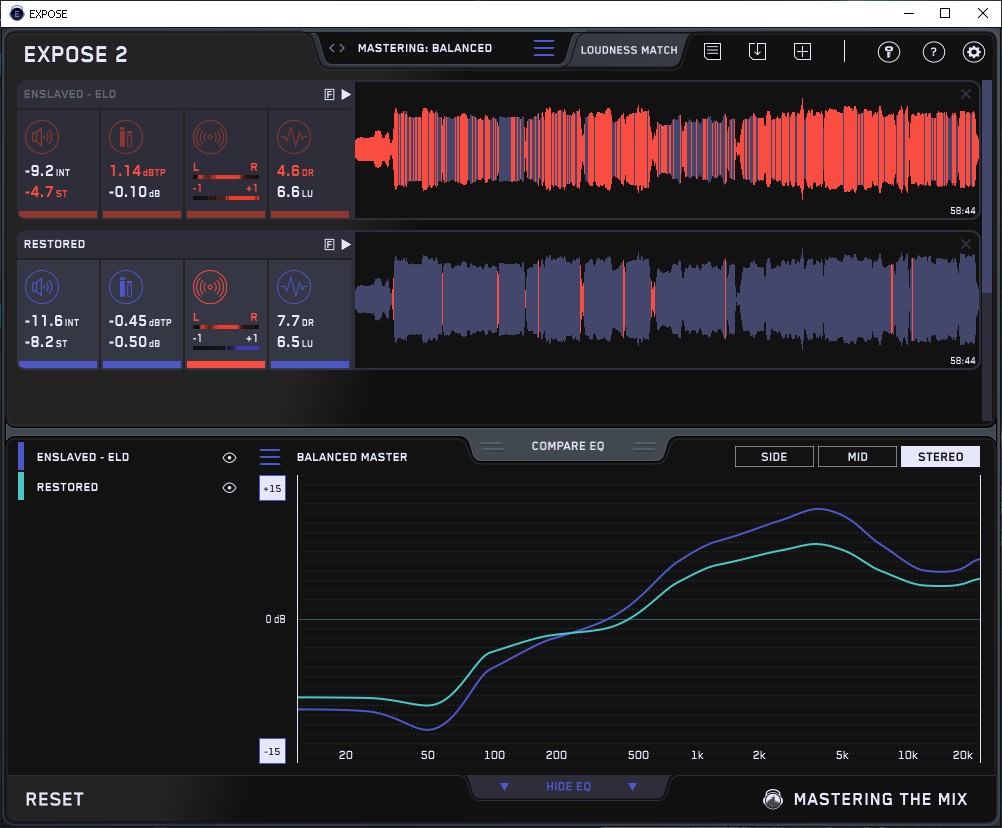Open the help question mark icon
The height and width of the screenshot is (828, 1002).
[x=934, y=51]
